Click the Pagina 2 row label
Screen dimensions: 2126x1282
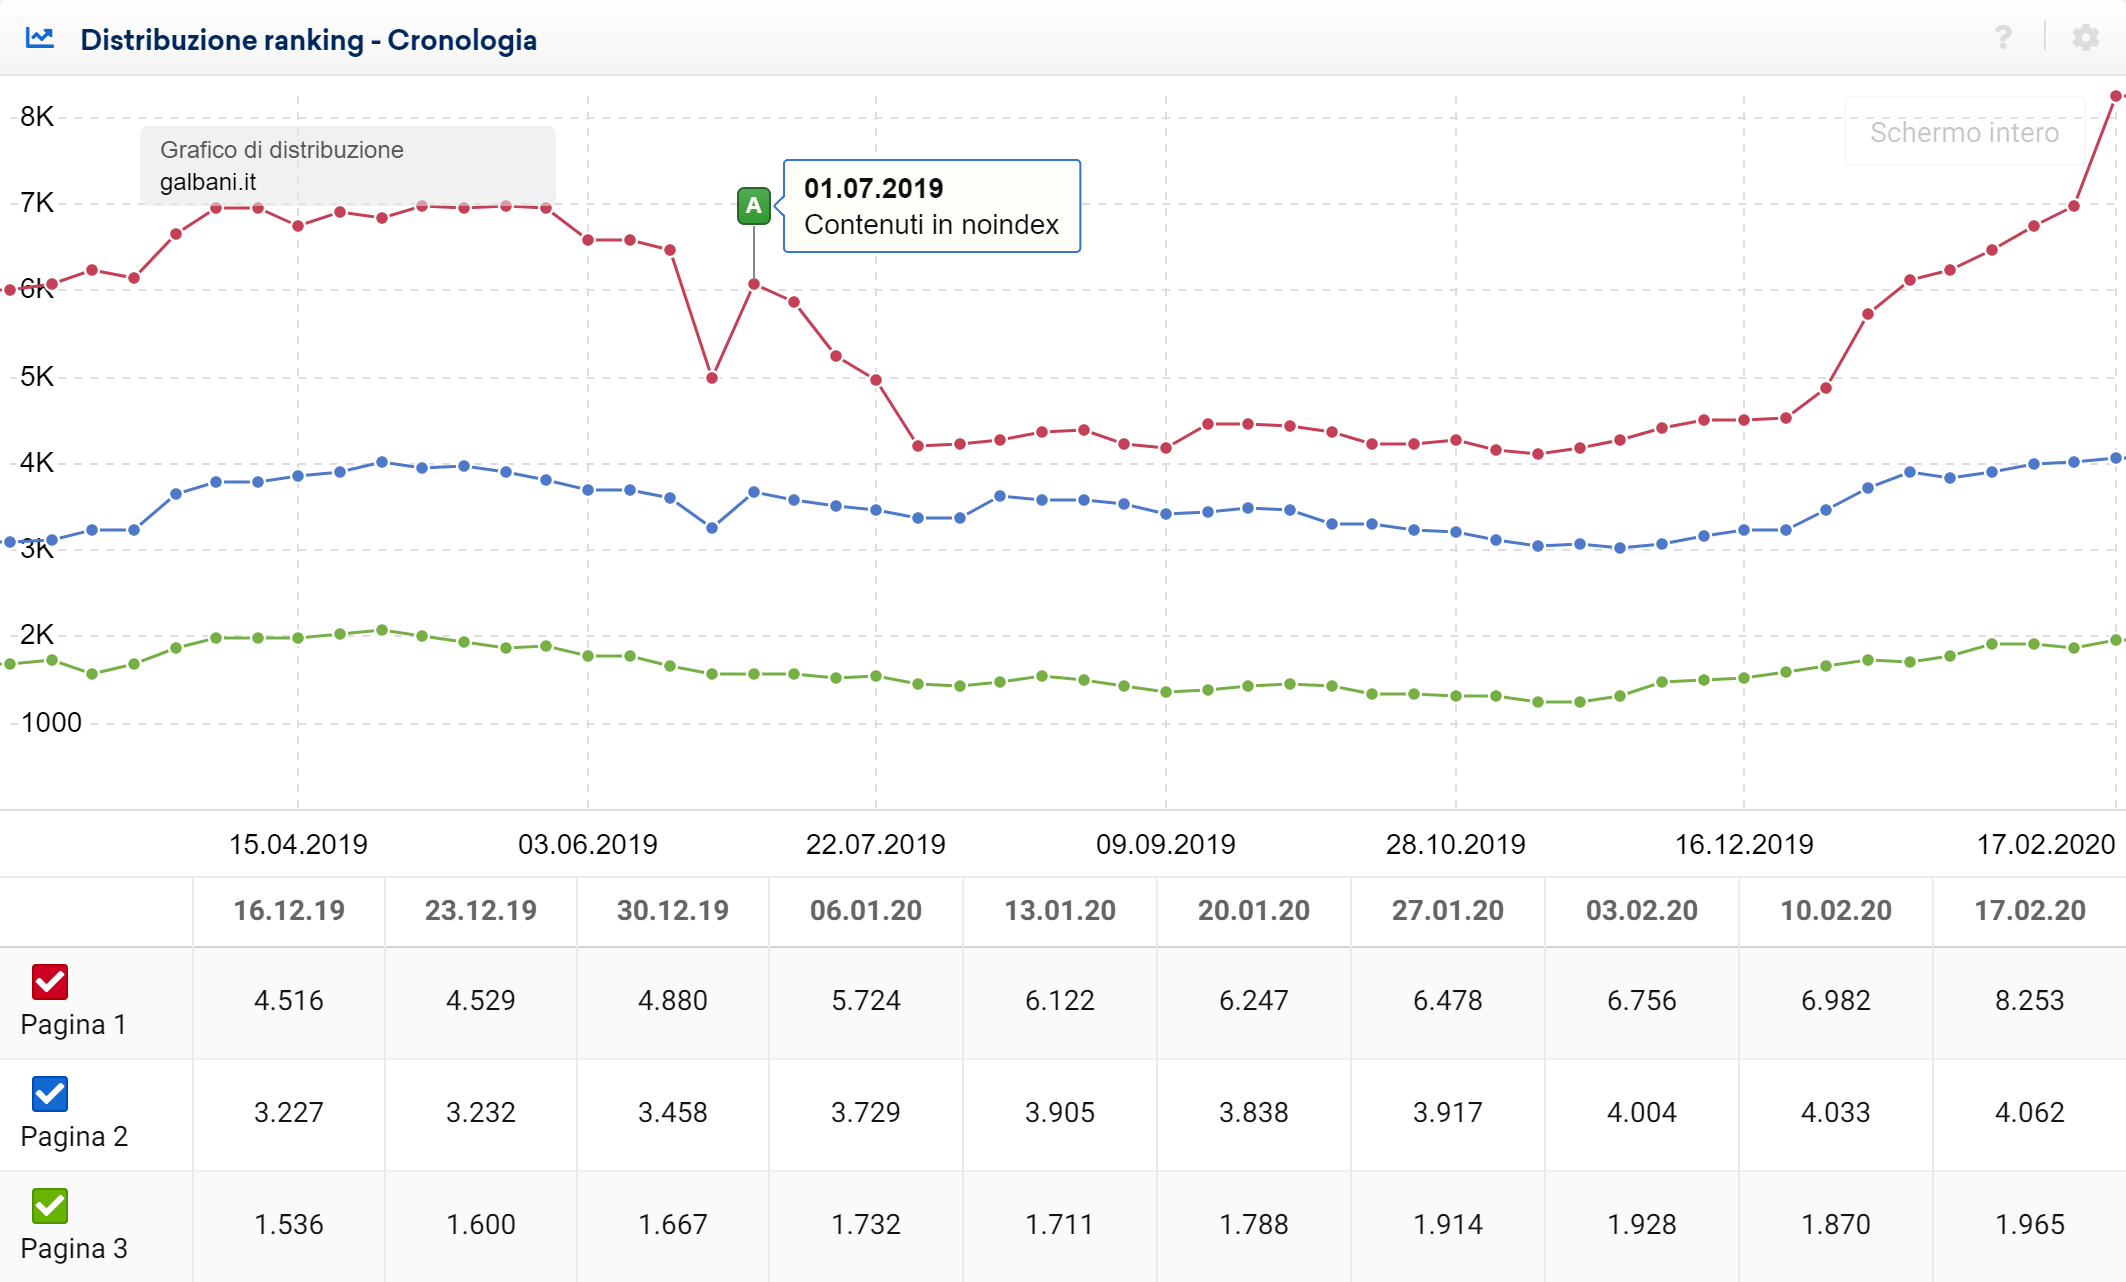click(x=74, y=1137)
